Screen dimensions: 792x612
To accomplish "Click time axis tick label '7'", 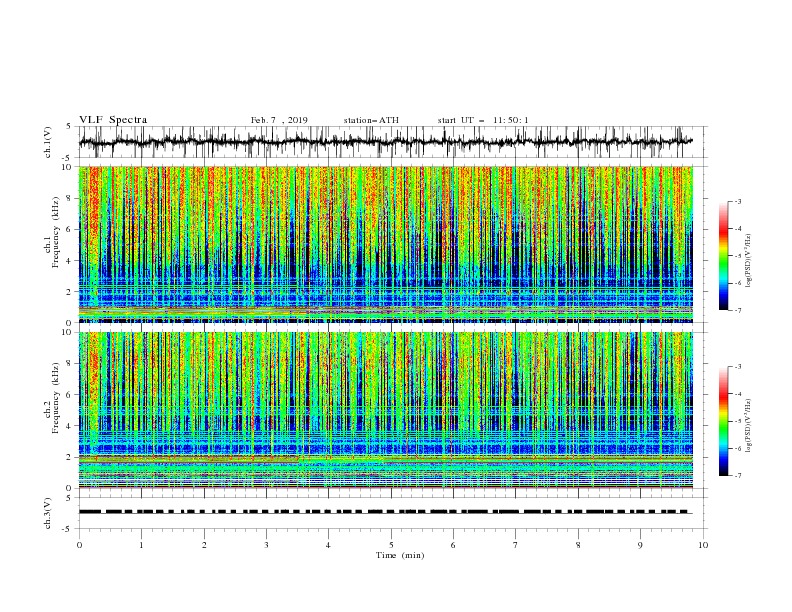I will click(516, 545).
